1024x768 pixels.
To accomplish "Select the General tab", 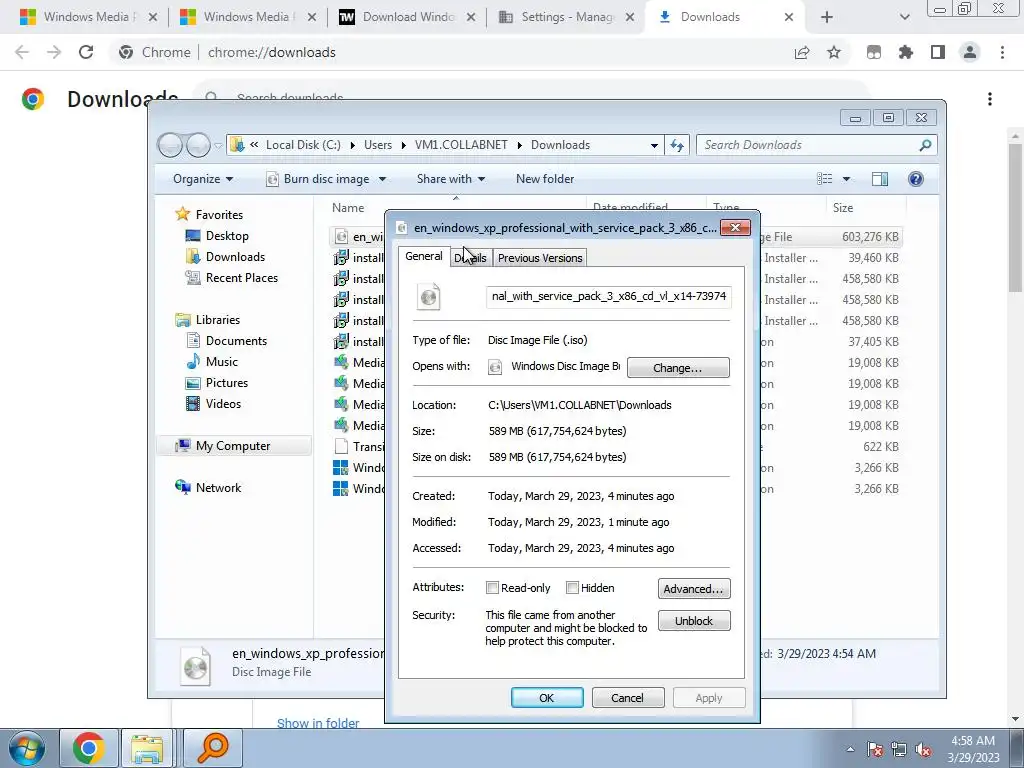I will 423,257.
